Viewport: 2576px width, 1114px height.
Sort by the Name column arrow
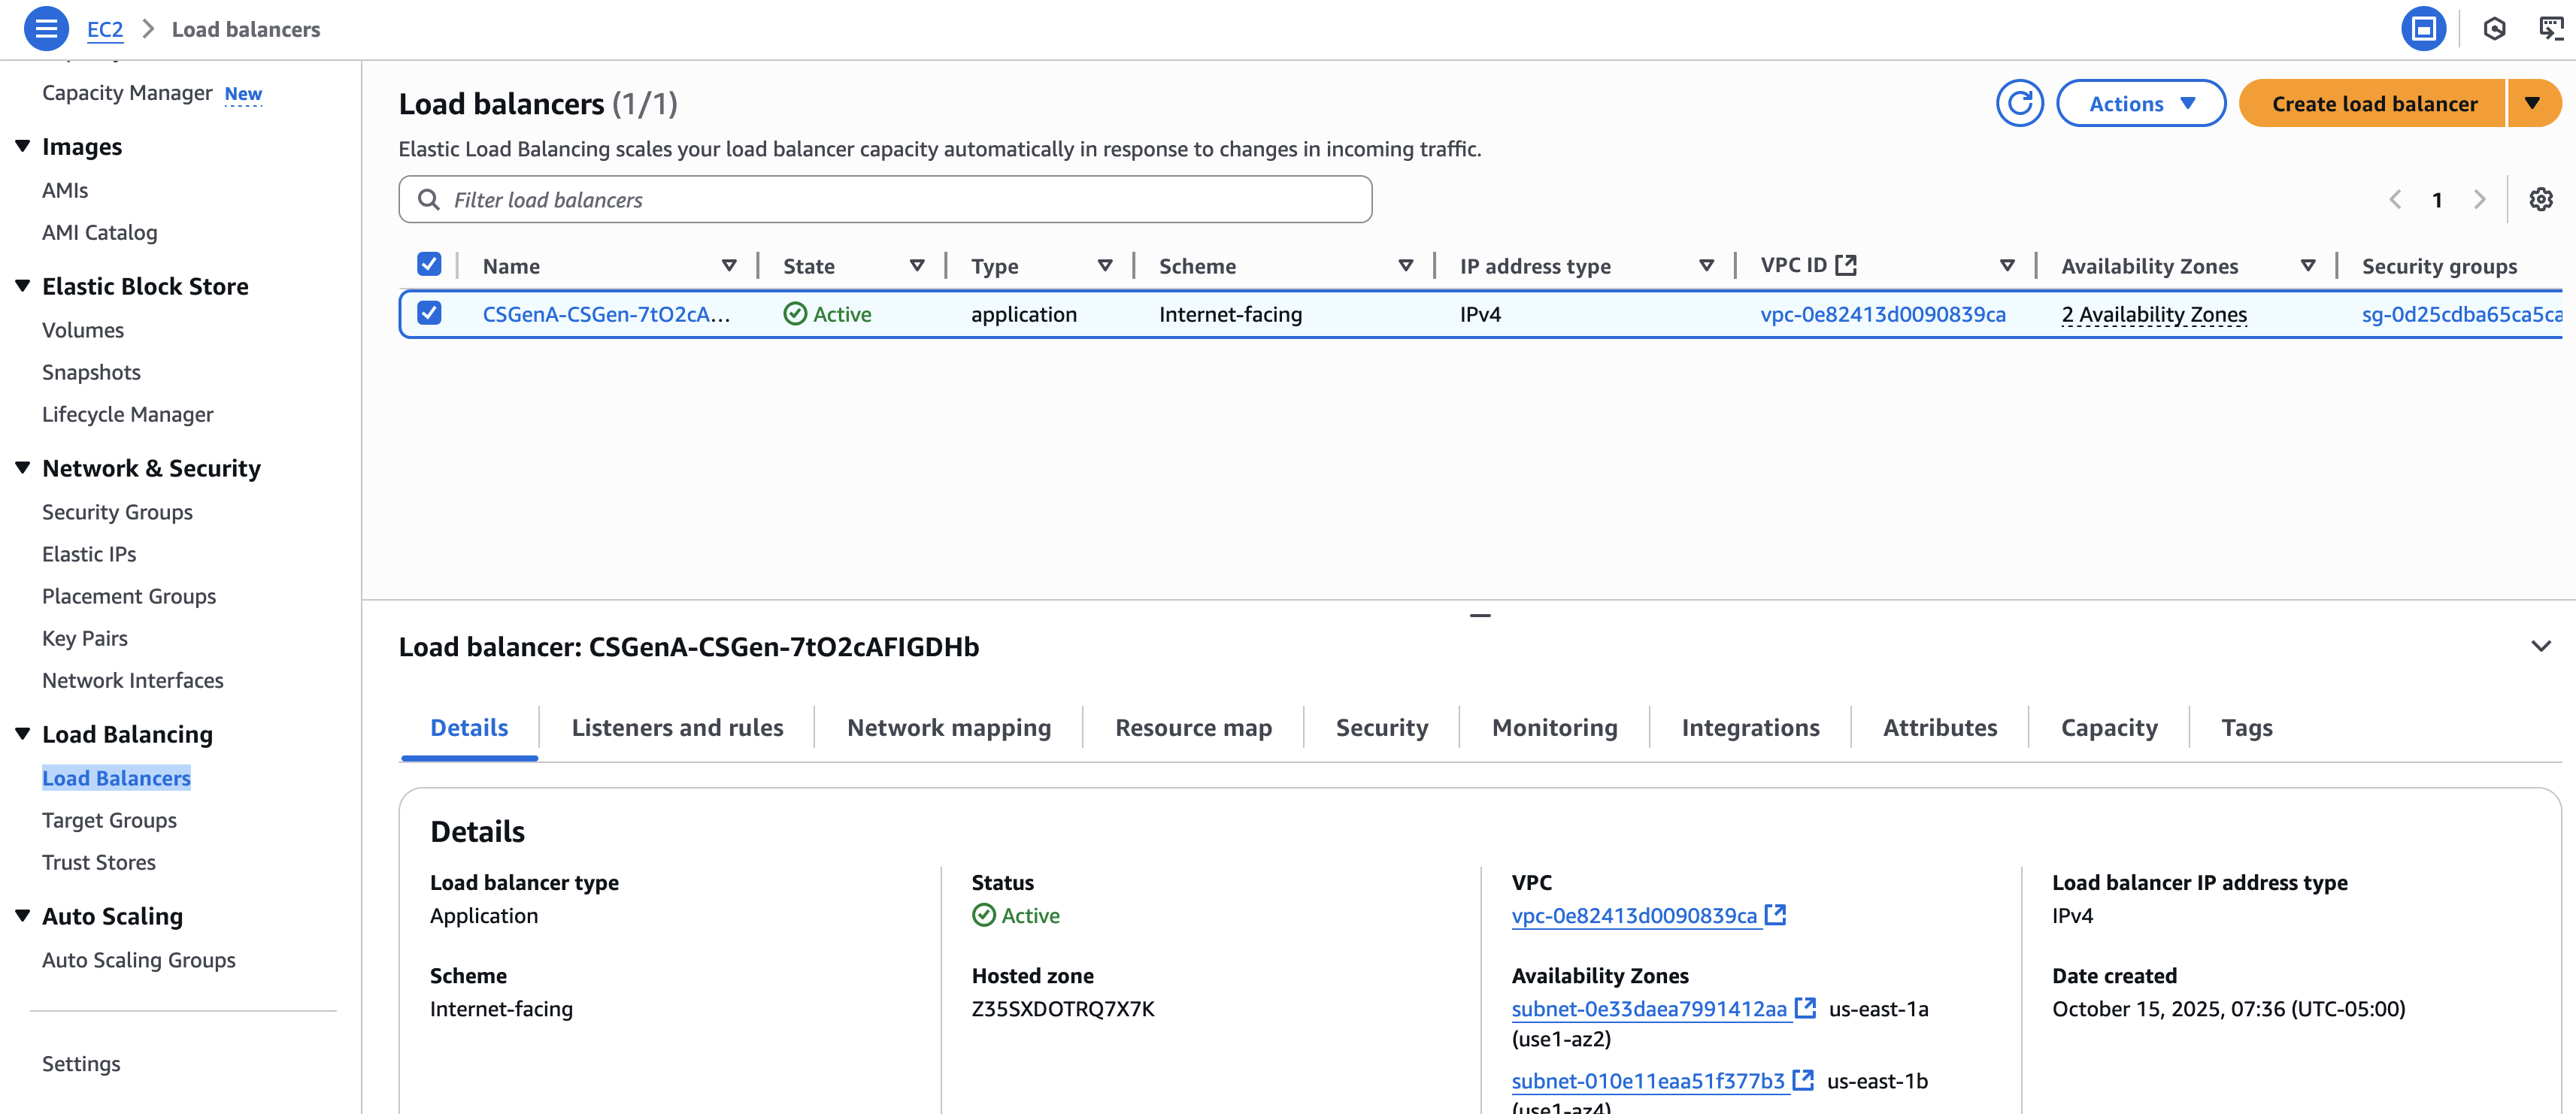pyautogui.click(x=729, y=266)
